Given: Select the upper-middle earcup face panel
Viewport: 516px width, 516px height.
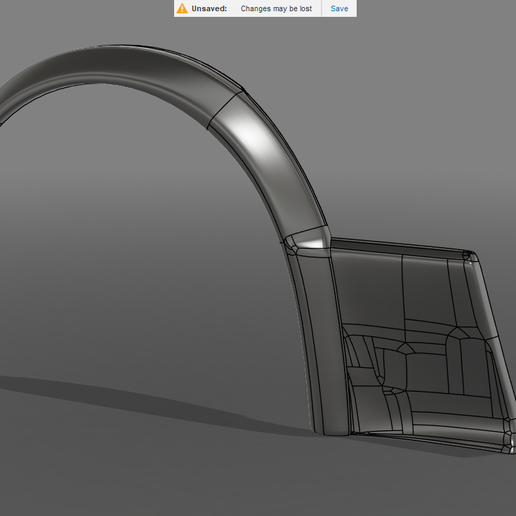Looking at the screenshot, I should pyautogui.click(x=428, y=290).
